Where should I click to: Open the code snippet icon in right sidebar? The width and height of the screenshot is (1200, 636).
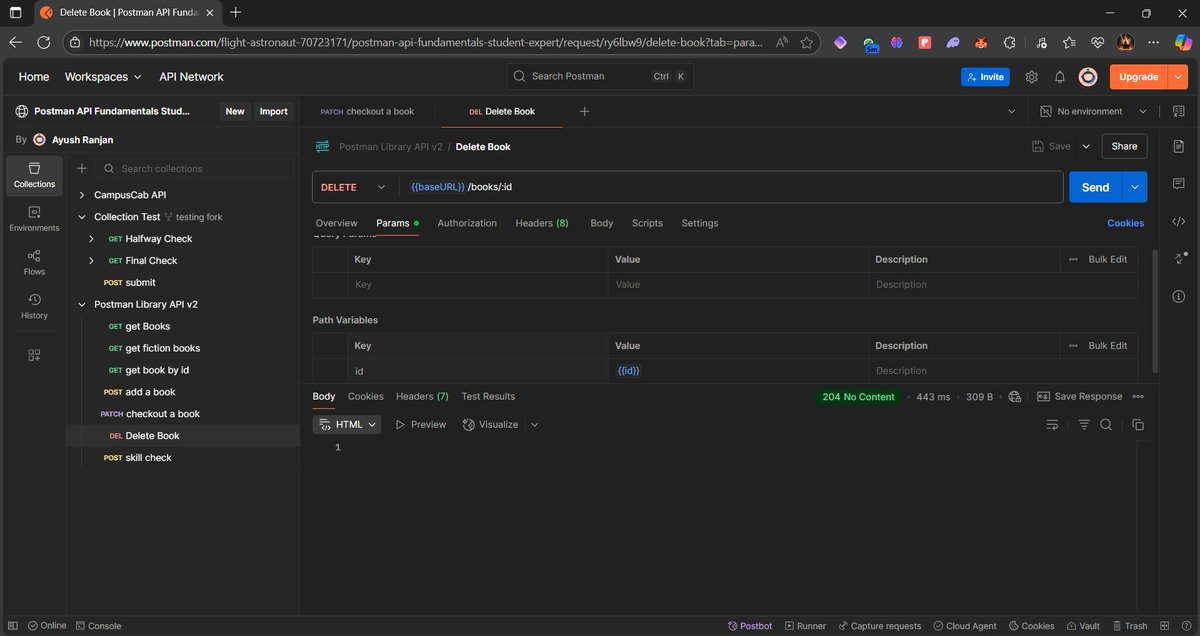click(1179, 222)
